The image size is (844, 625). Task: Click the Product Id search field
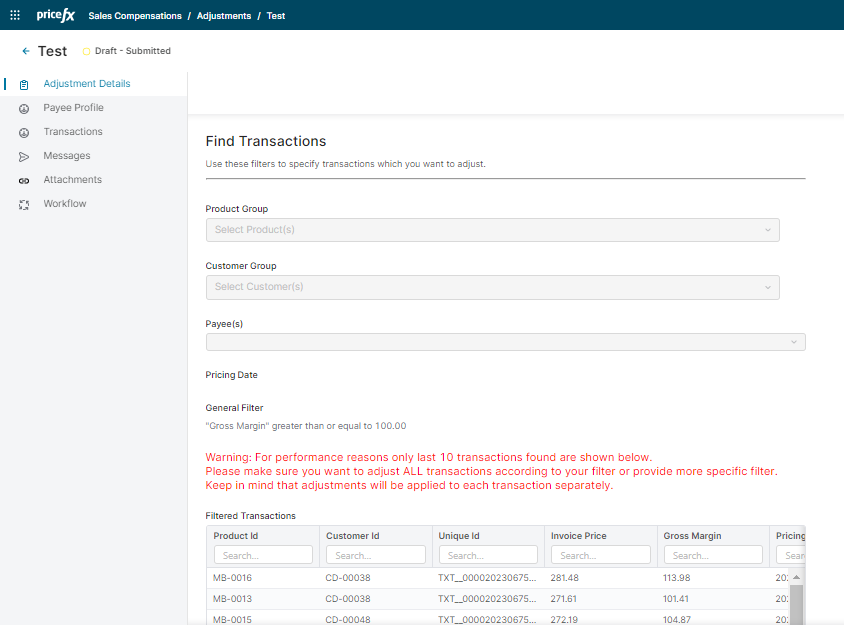tap(263, 555)
